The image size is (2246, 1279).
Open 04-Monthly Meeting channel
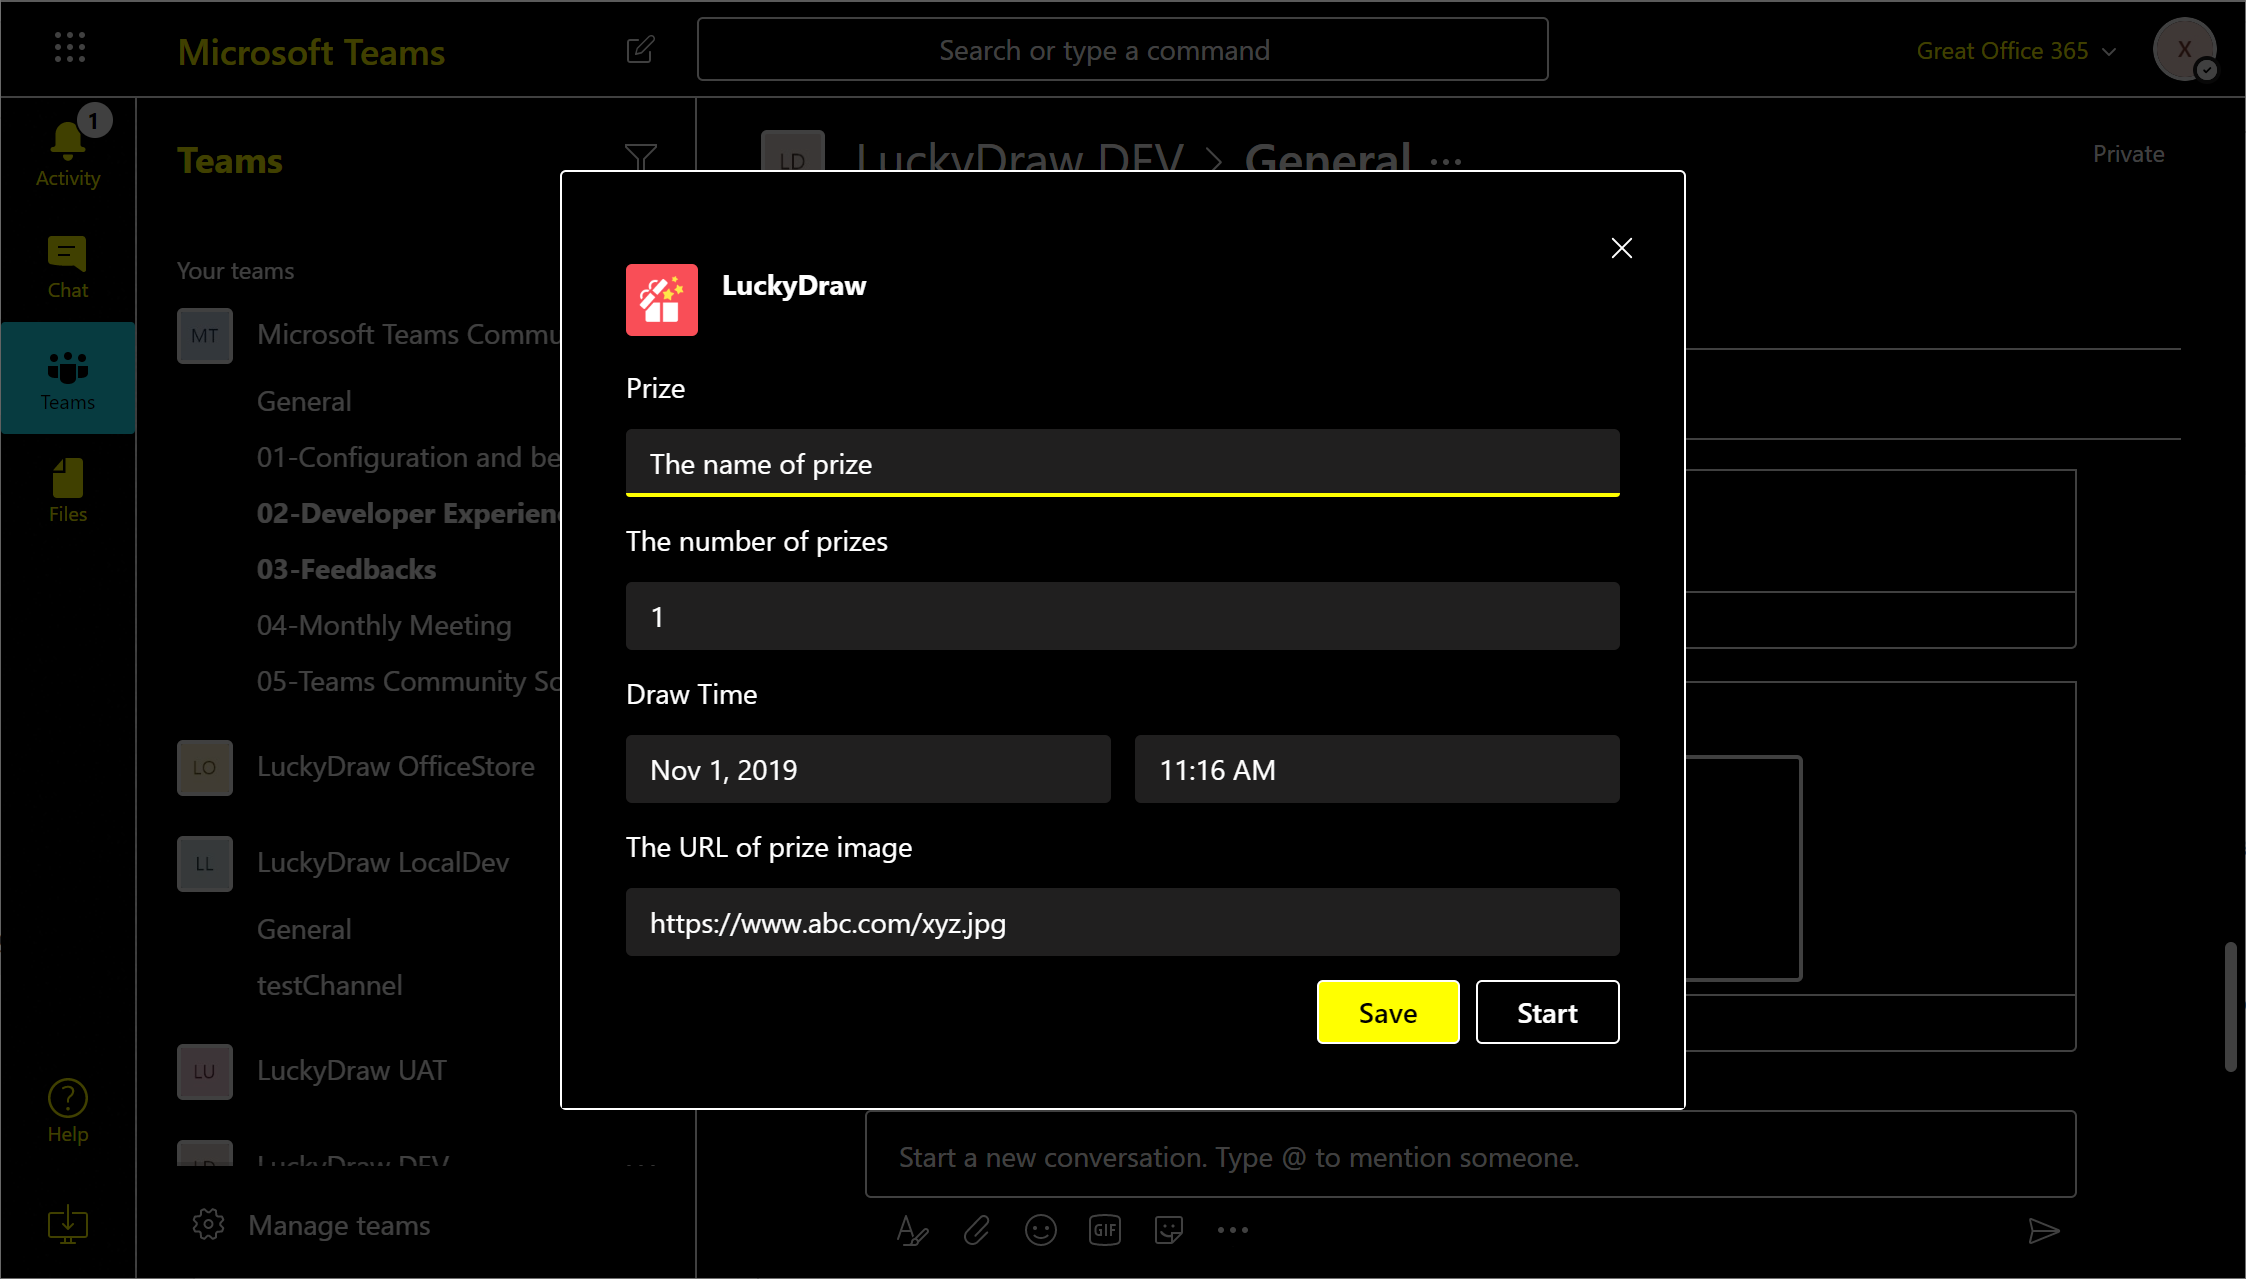pos(384,625)
